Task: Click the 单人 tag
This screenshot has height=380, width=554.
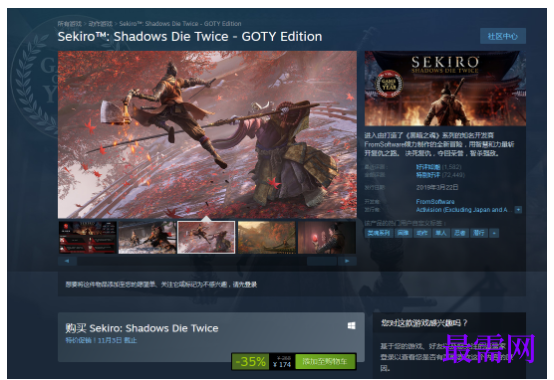Action: click(441, 233)
